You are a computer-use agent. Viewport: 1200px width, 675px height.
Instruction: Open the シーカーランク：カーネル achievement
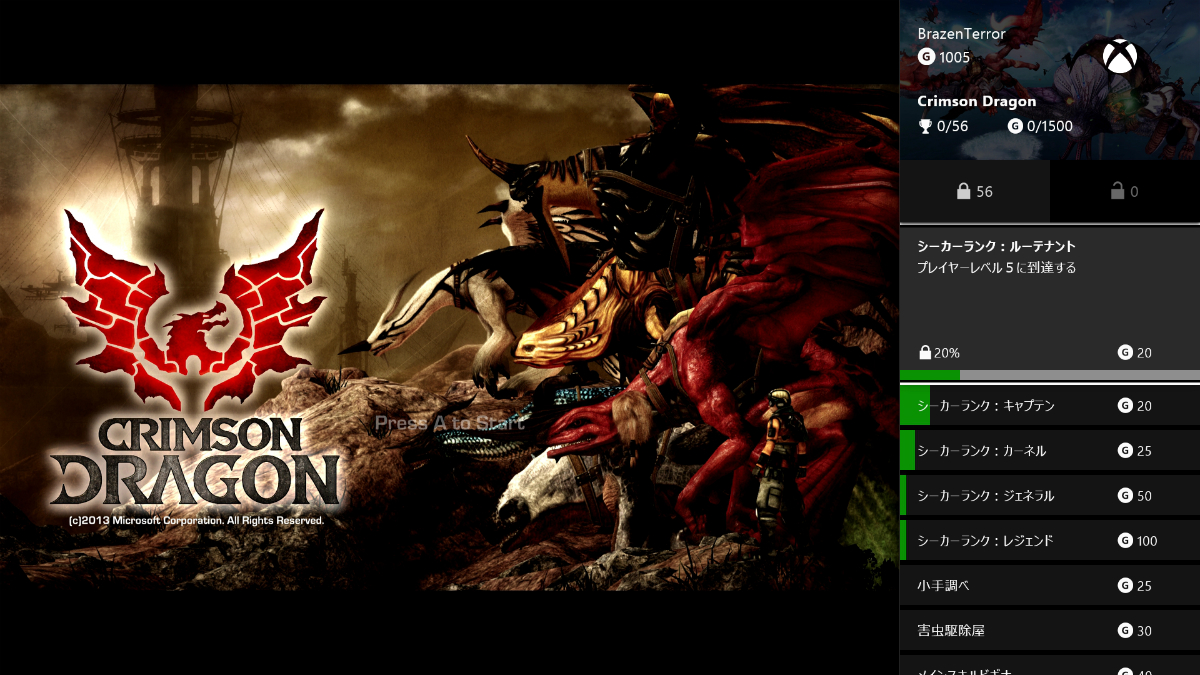pyautogui.click(x=1050, y=450)
